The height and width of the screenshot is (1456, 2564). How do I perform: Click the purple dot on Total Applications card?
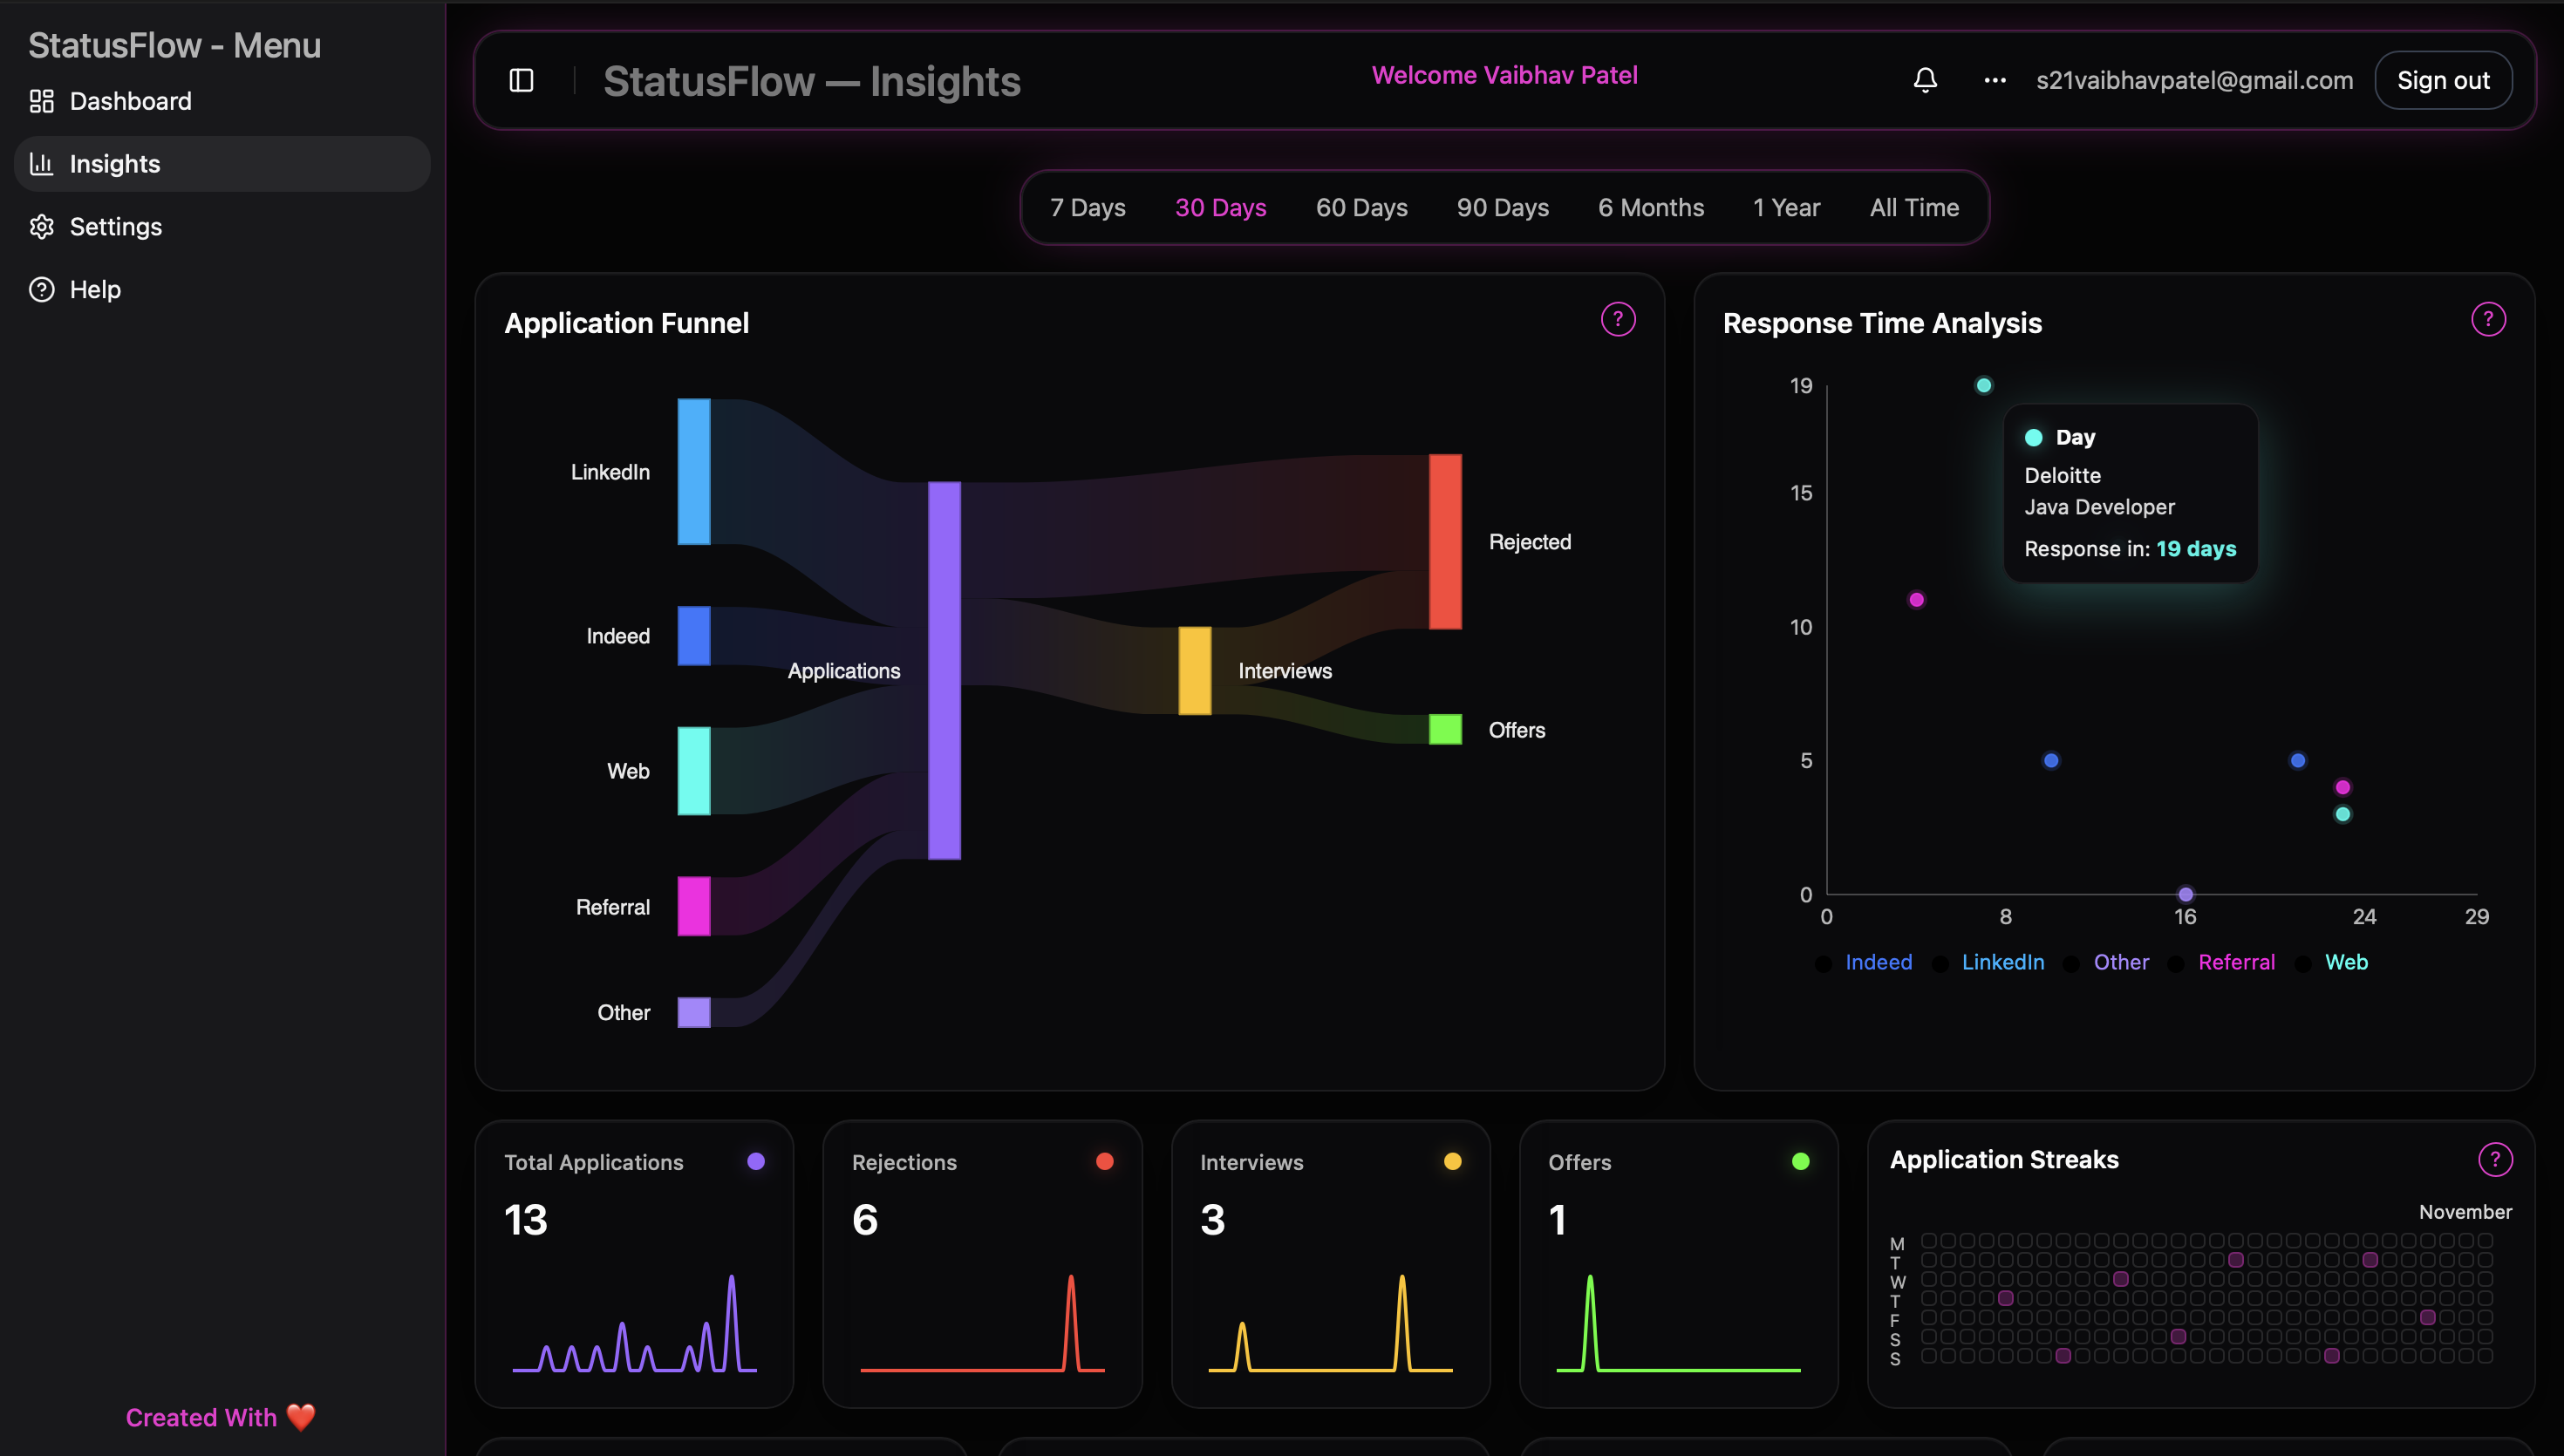[x=756, y=1161]
